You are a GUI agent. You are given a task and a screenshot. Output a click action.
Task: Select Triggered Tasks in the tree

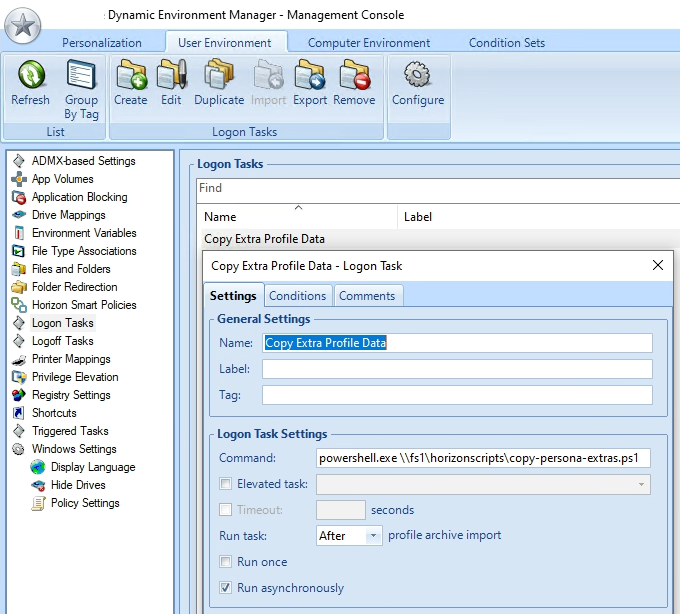70,431
